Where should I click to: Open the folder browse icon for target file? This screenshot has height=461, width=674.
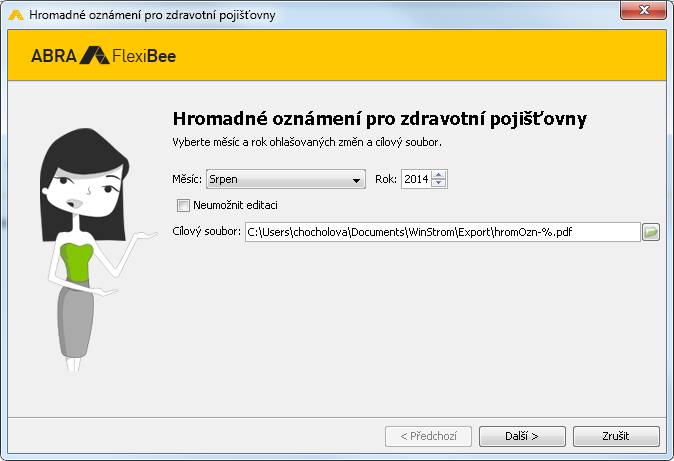[651, 232]
